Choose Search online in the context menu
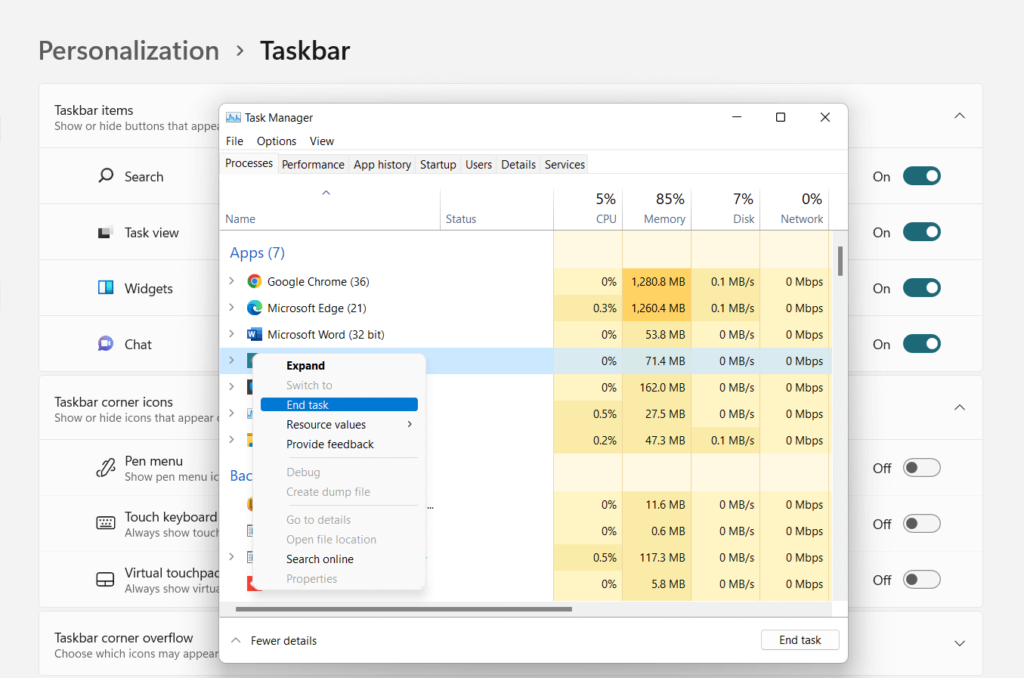 [x=339, y=559]
